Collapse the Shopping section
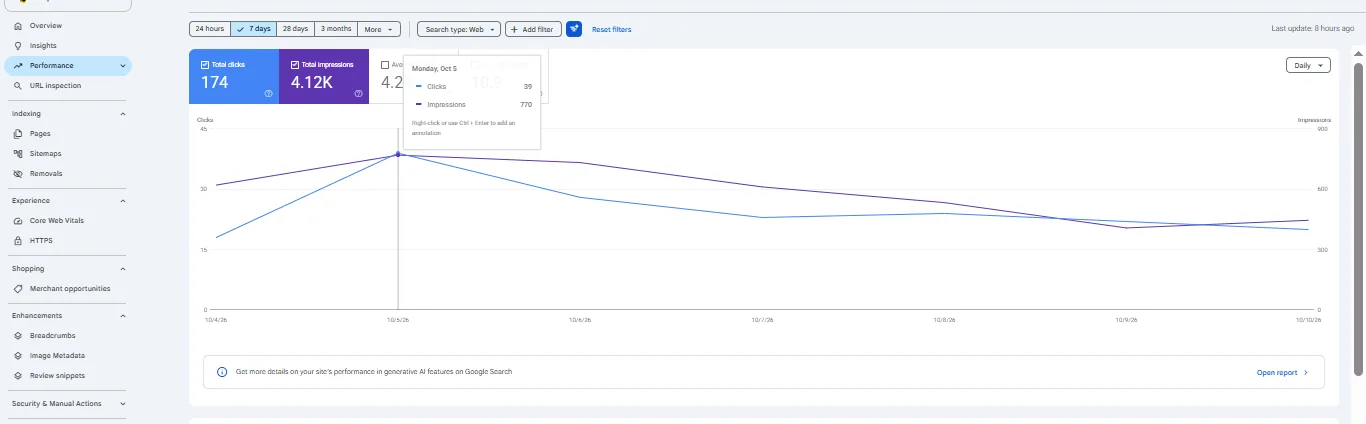Viewport: 1366px width, 424px height. click(123, 269)
